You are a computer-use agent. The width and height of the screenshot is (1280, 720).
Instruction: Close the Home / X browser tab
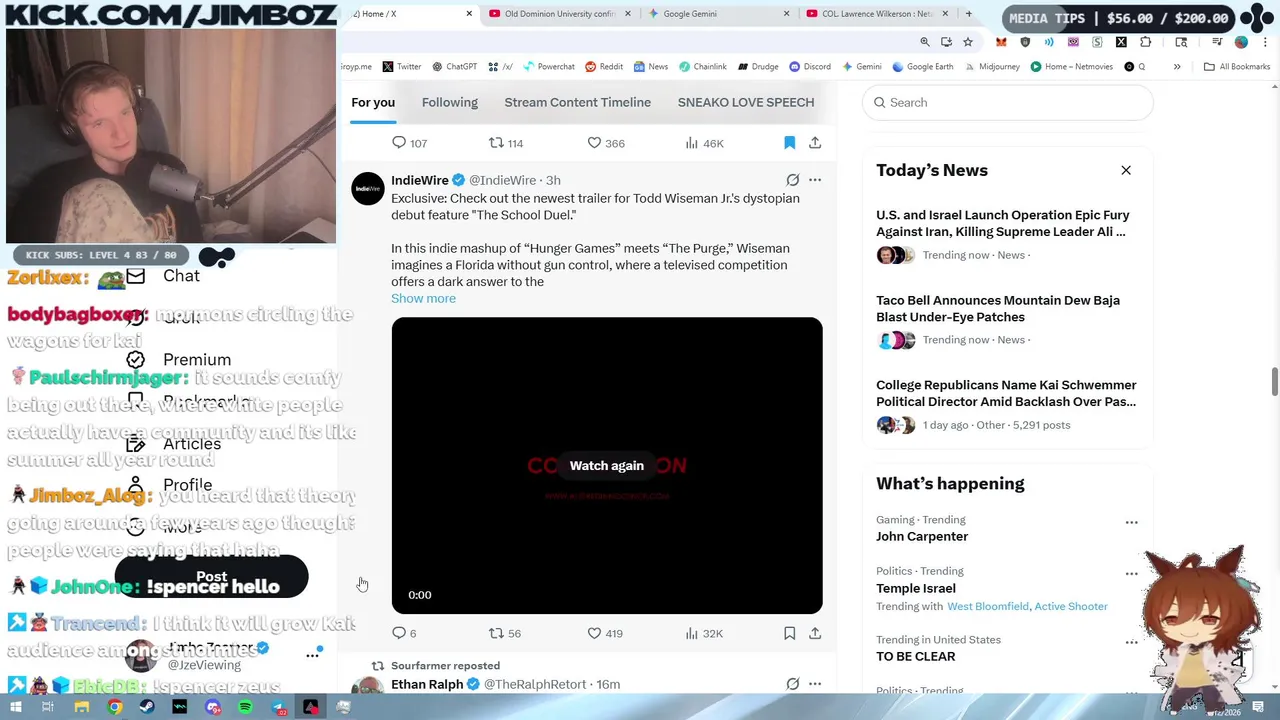pyautogui.click(x=469, y=14)
